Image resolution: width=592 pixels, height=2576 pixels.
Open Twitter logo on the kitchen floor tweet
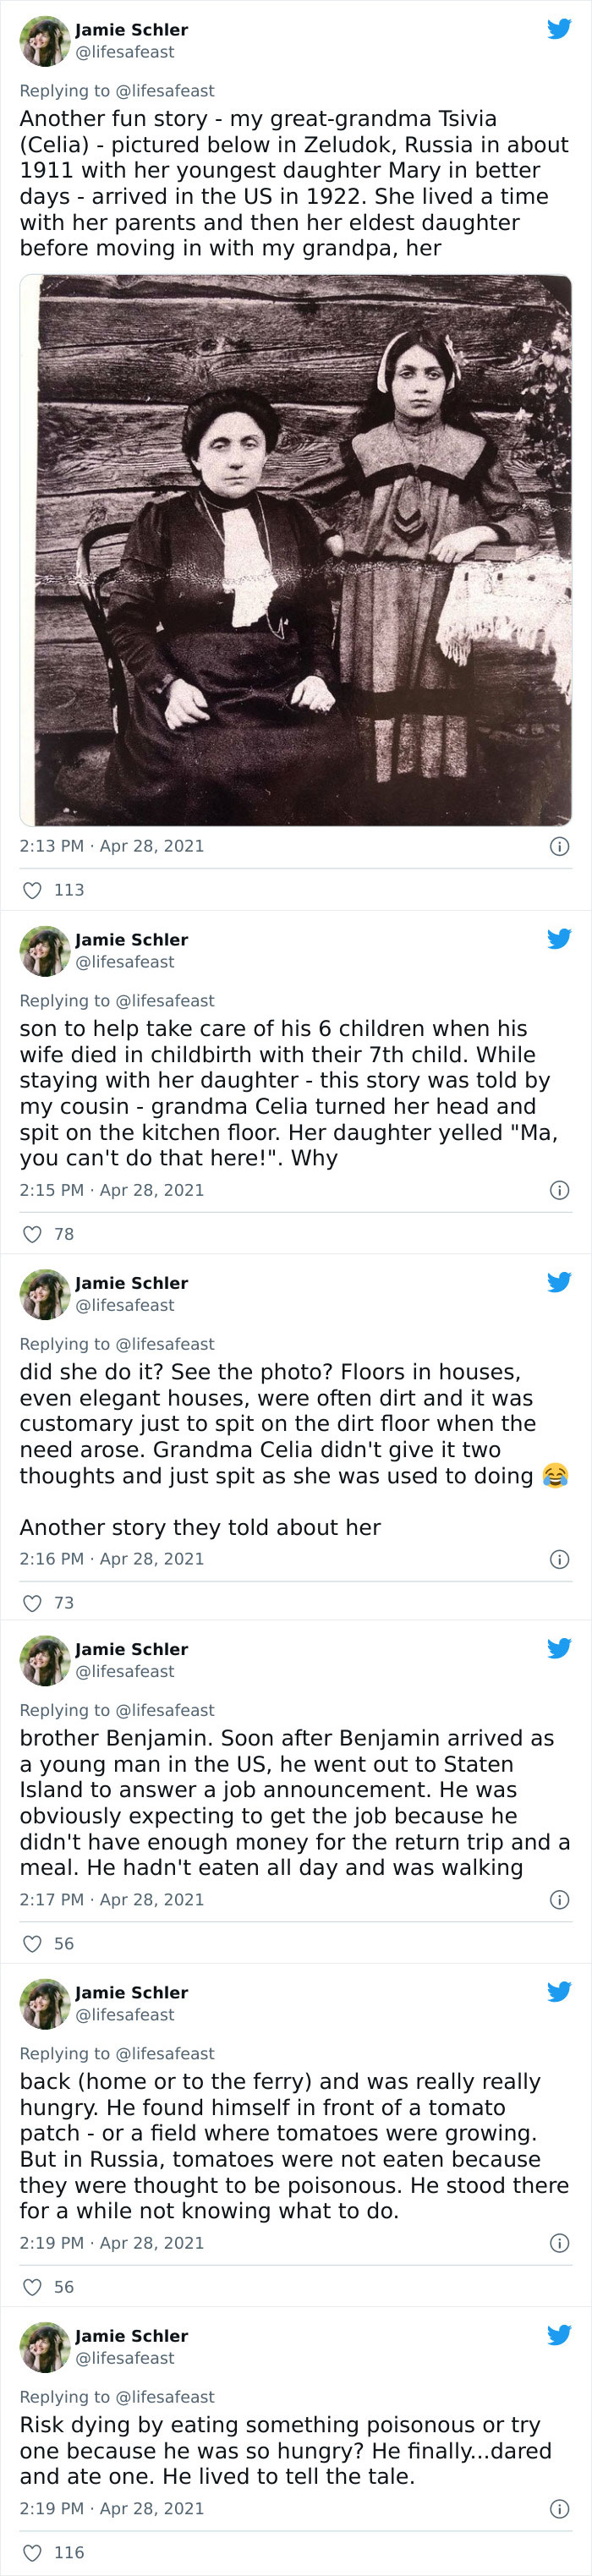(x=559, y=939)
